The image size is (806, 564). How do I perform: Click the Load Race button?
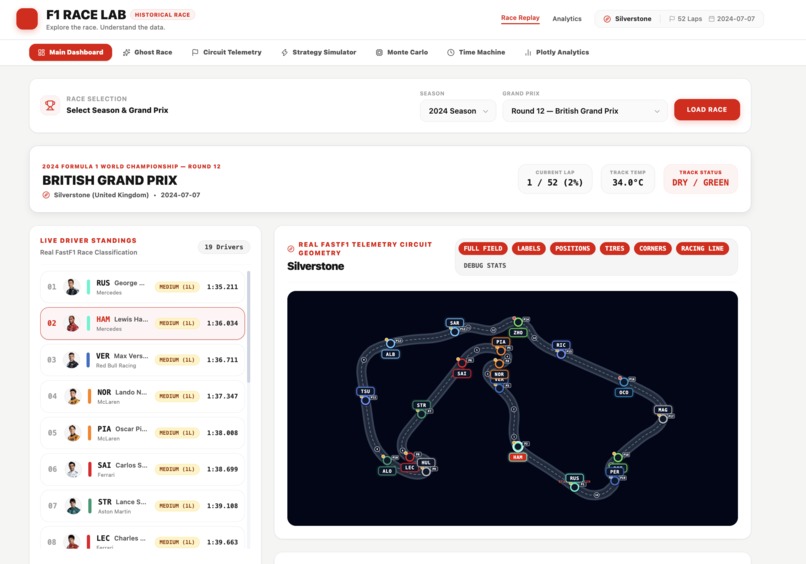[707, 110]
